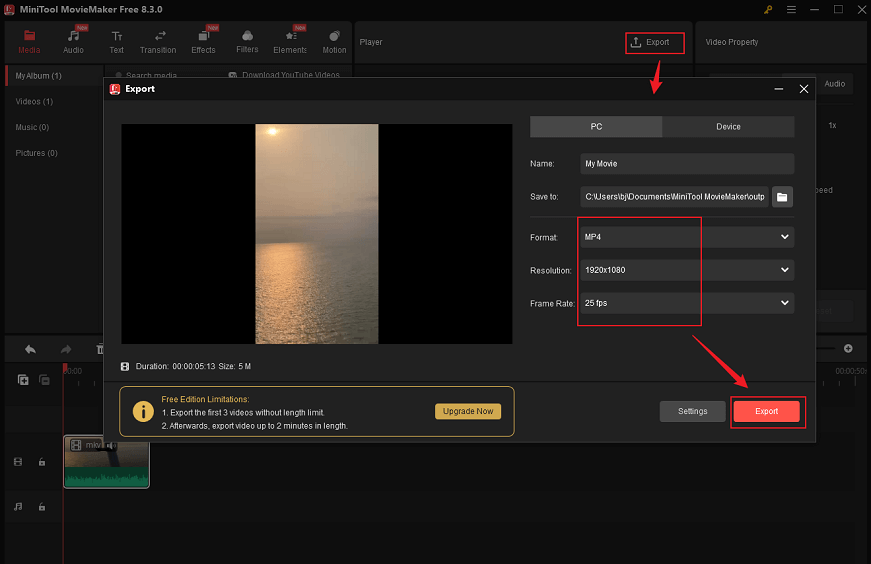
Task: Toggle the audio track lock
Action: [x=42, y=507]
